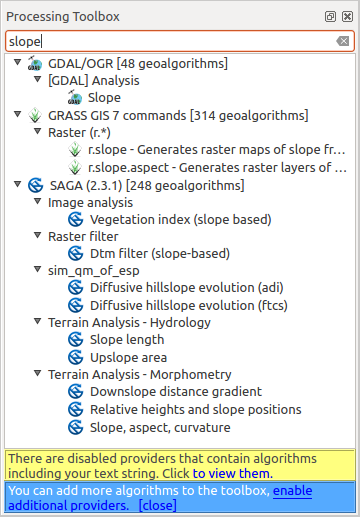Screen dimensions: 360x517
Task: Click the GRASS GIS 7 provider icon
Action: pyautogui.click(x=35, y=115)
